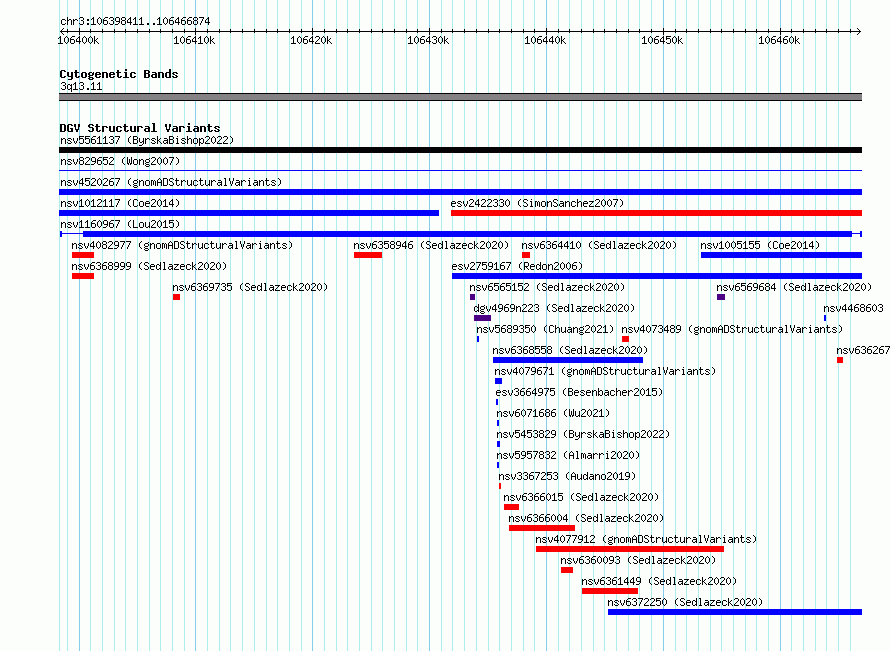Click esv2422330 (SimonSanchez2007) label

pos(537,203)
